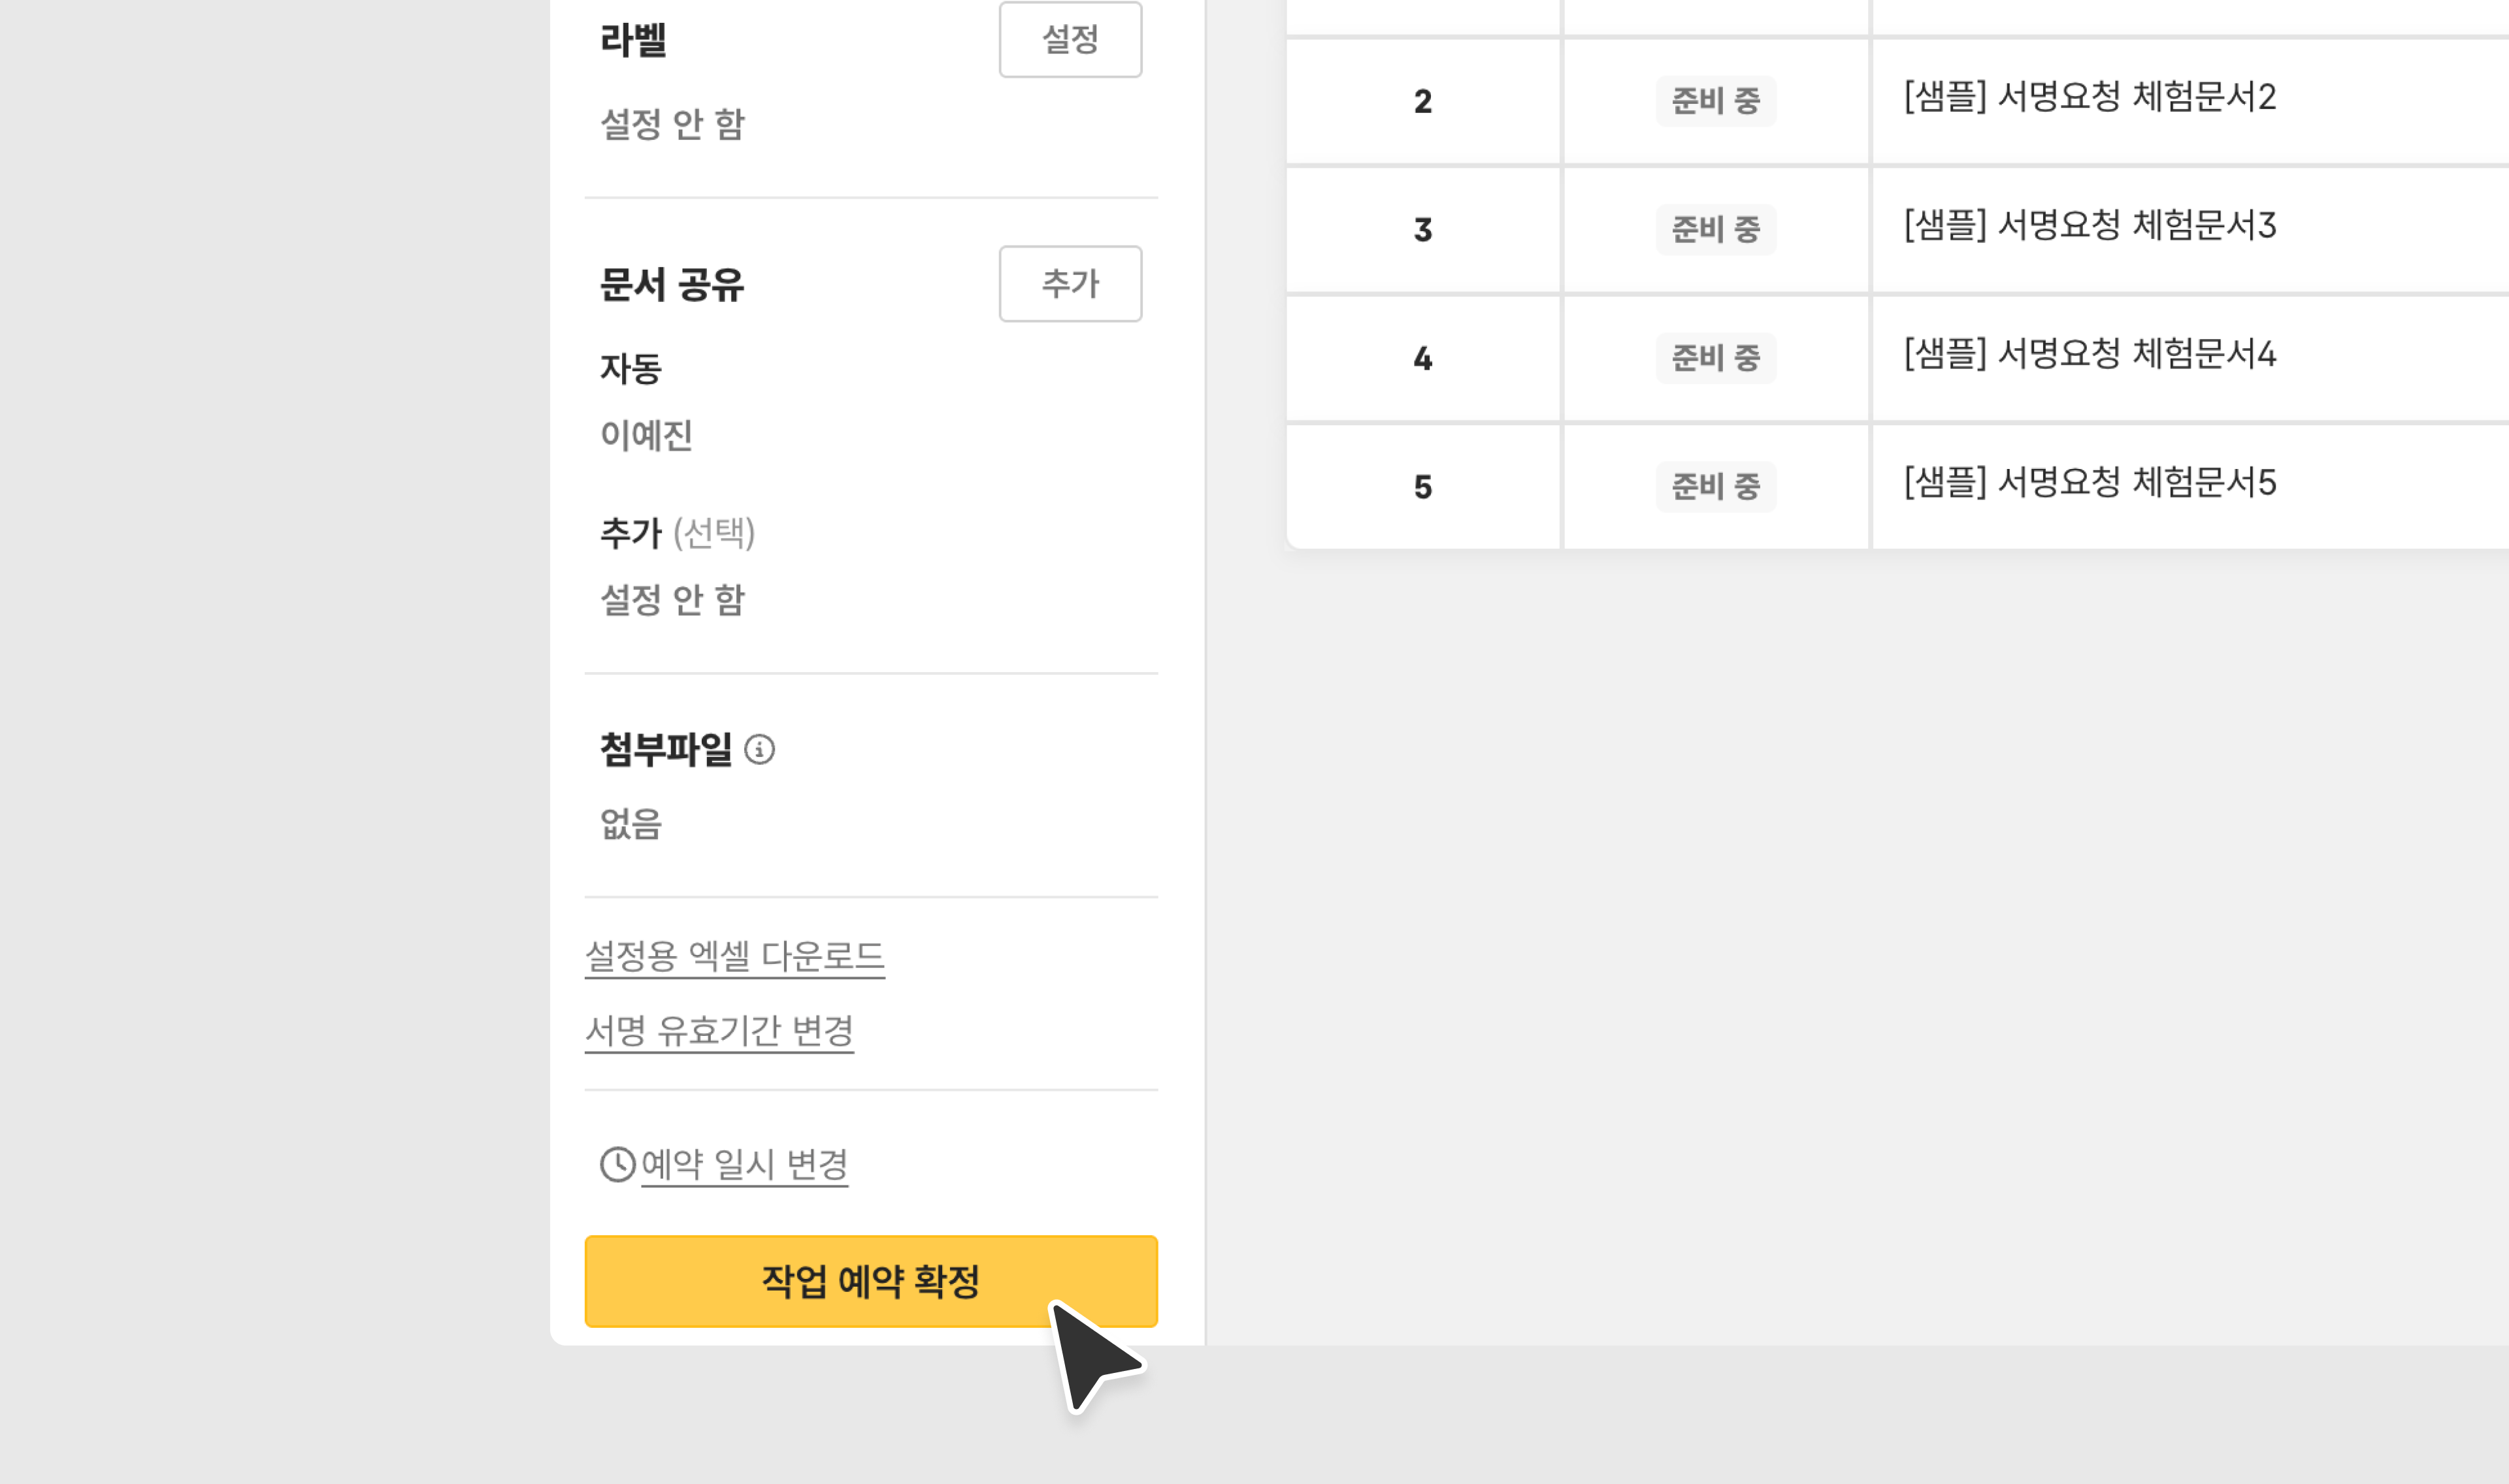Click the 첨부파일 section heading
The image size is (2509, 1484).
pos(666,749)
